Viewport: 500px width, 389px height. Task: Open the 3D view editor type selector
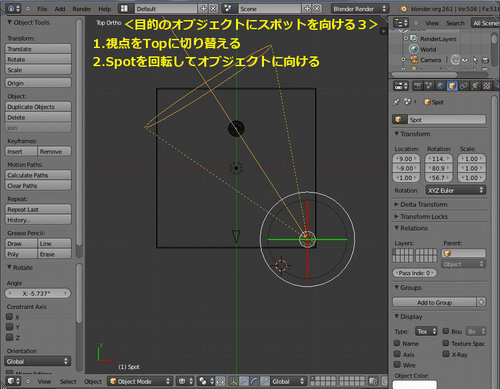tap(13, 381)
